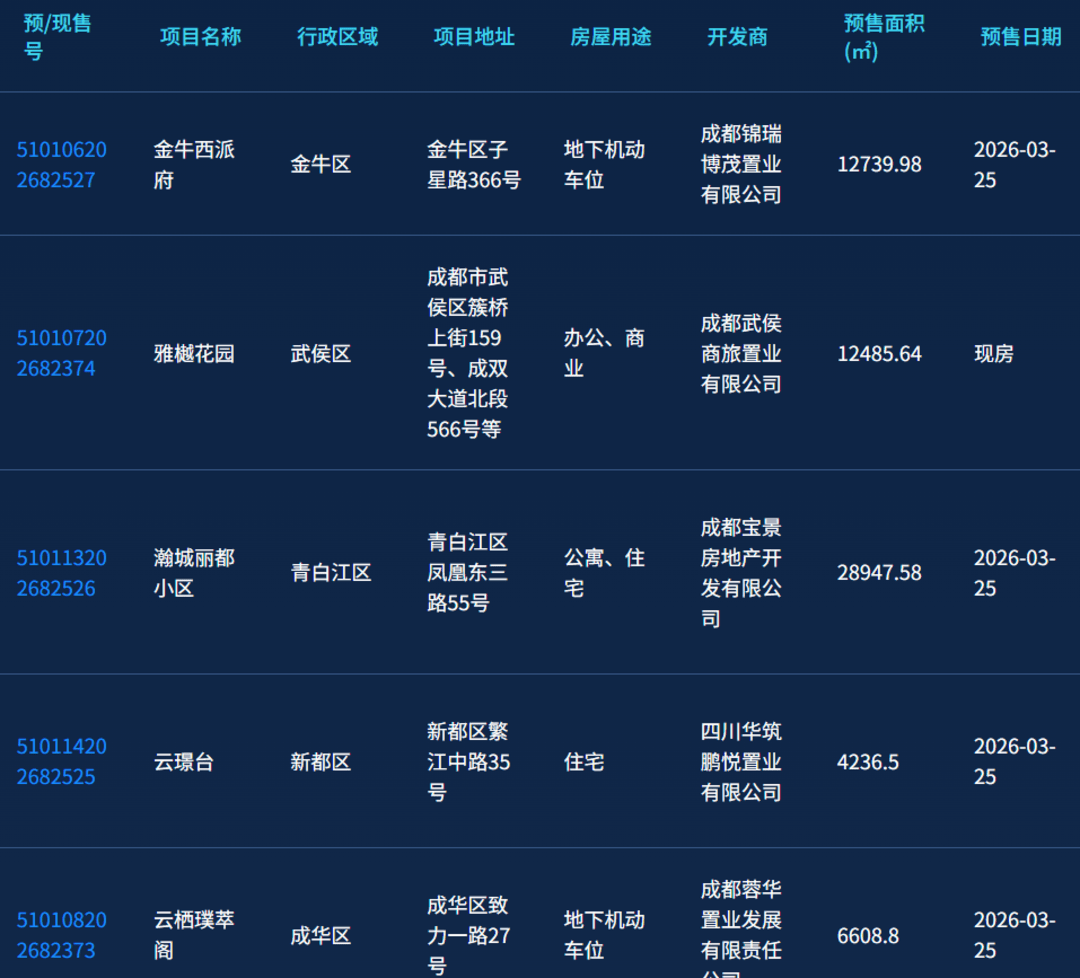Select the 预售日期 column header

(1020, 37)
